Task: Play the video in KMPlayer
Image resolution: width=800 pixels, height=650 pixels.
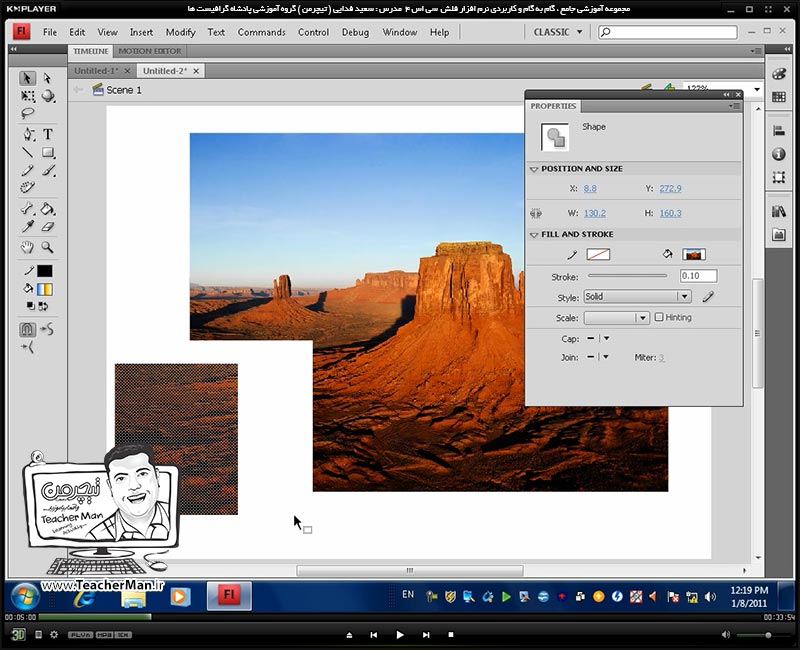Action: pyautogui.click(x=399, y=635)
